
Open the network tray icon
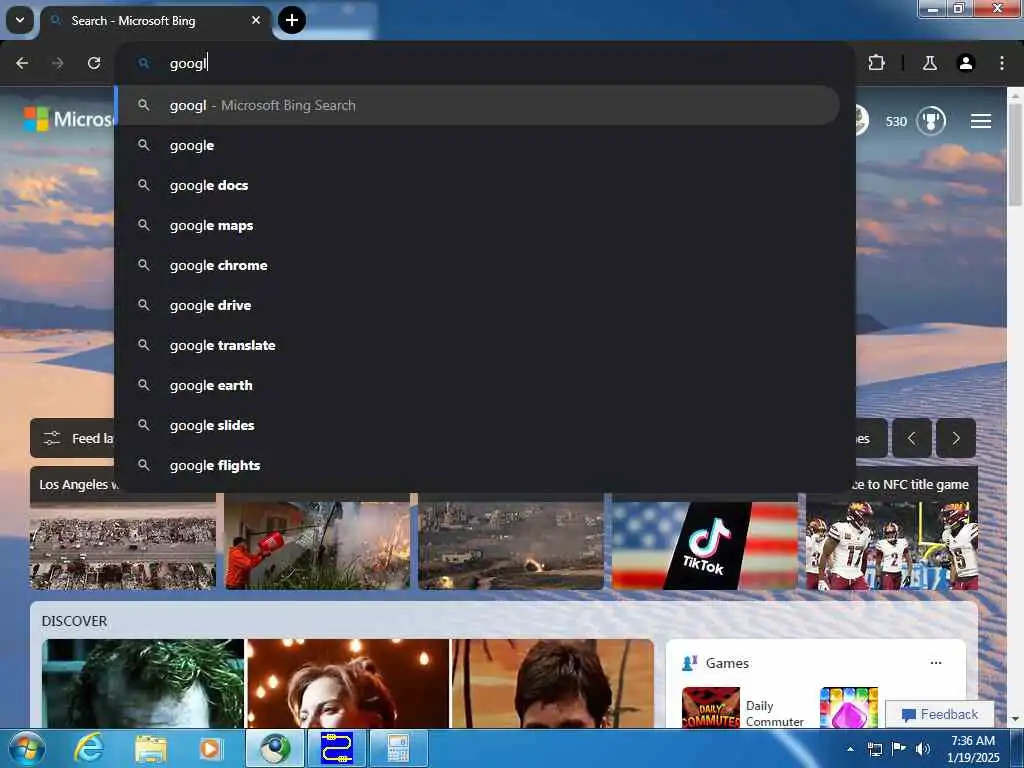click(x=874, y=749)
